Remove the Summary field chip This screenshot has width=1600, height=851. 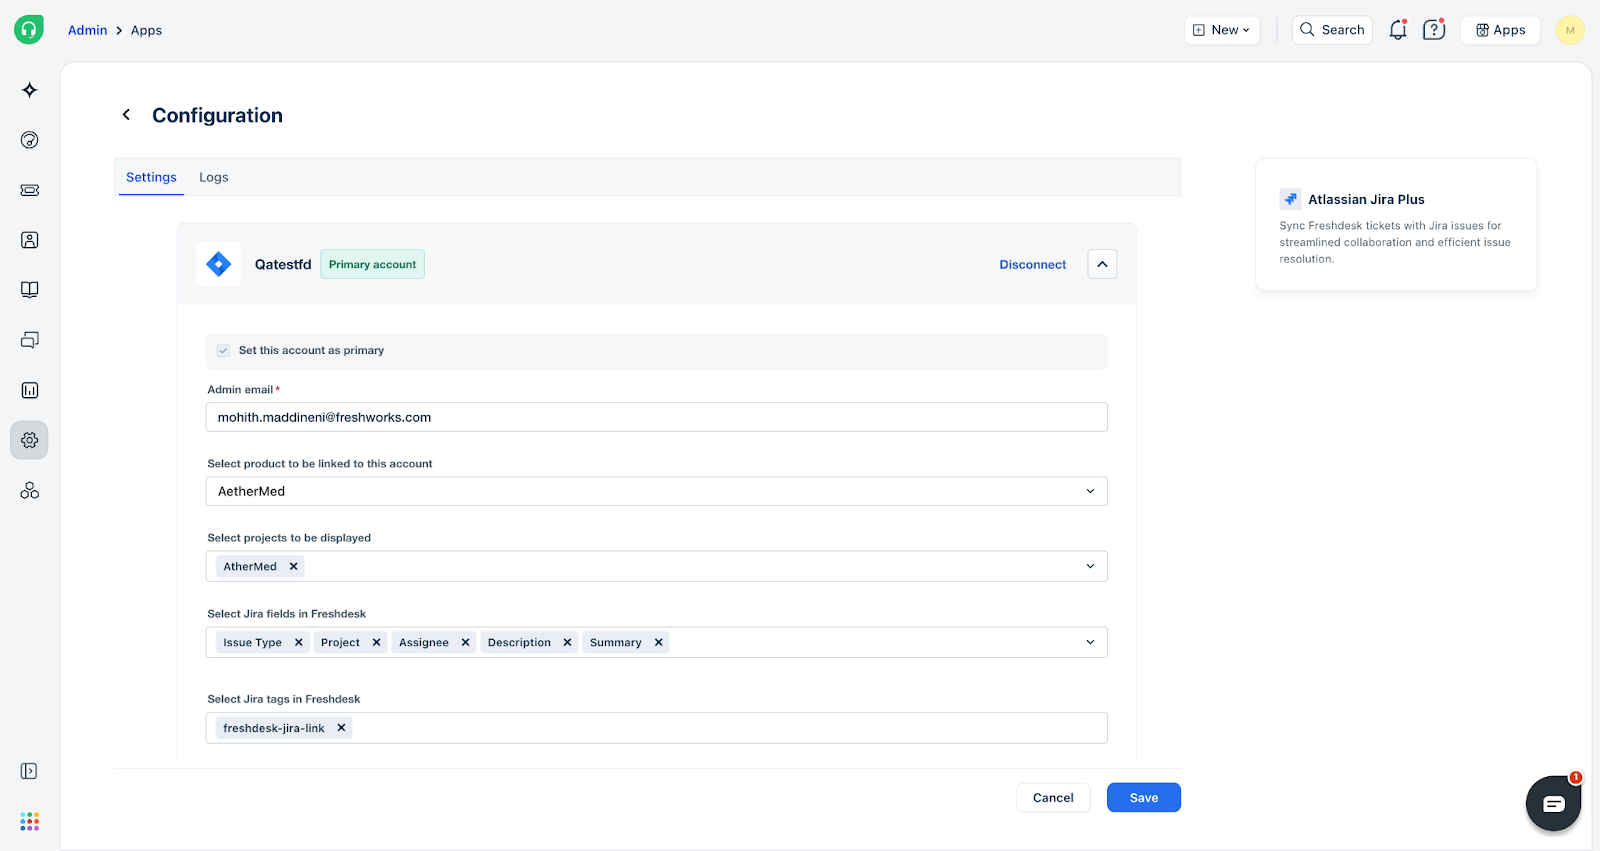tap(658, 642)
